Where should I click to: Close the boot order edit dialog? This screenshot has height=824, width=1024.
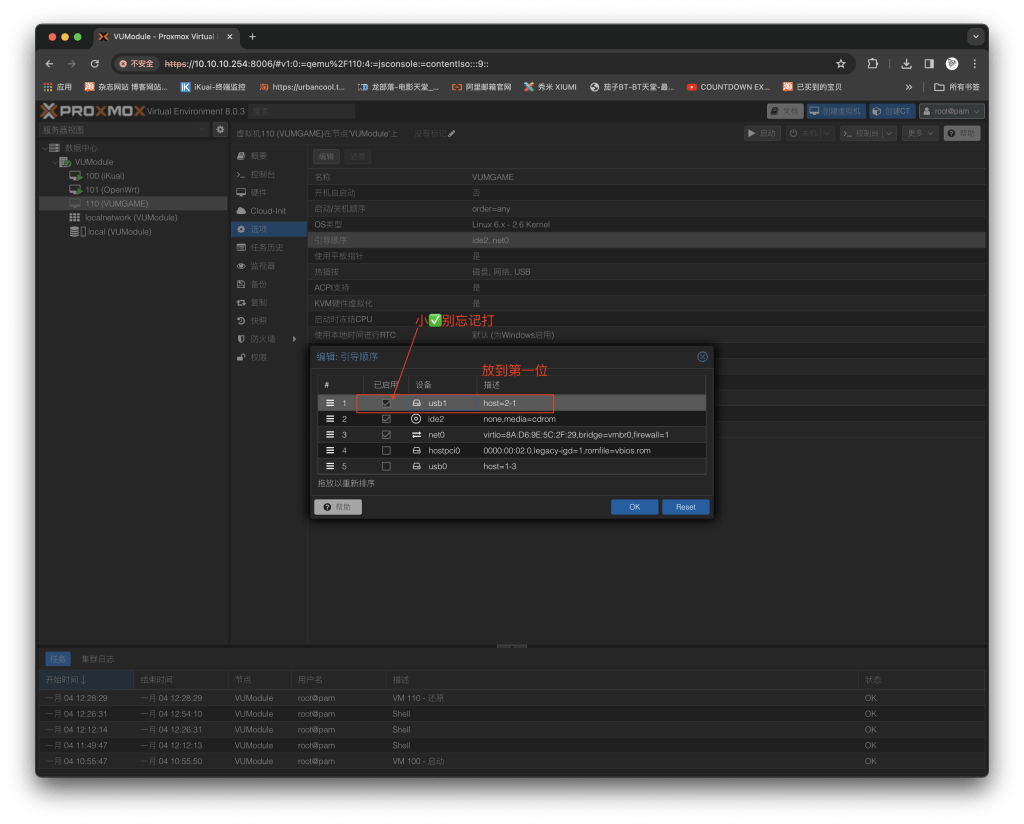[x=702, y=356]
